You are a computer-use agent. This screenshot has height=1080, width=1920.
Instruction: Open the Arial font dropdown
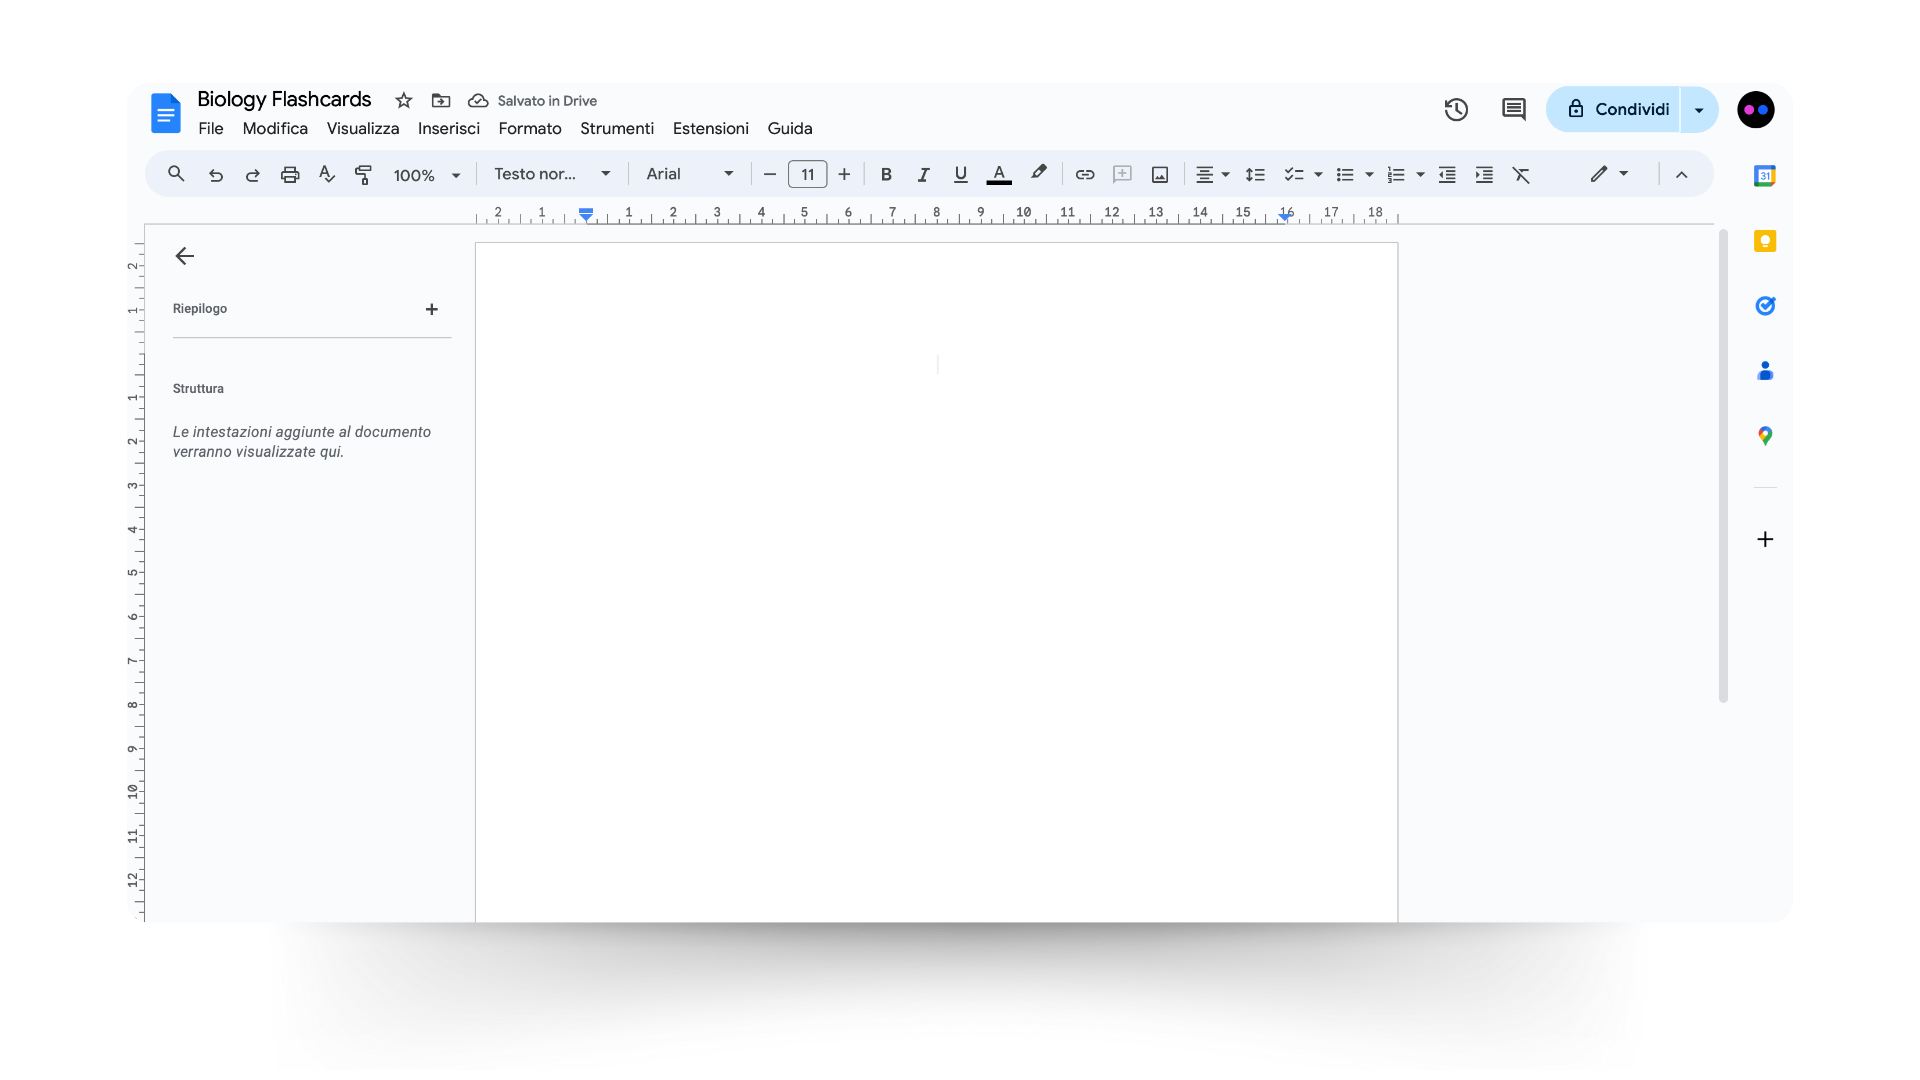[x=688, y=174]
